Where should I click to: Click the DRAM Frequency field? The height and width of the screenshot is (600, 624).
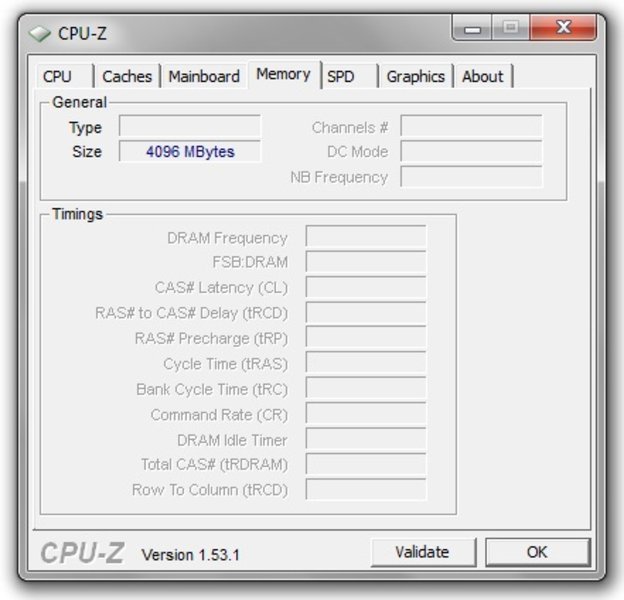(366, 237)
